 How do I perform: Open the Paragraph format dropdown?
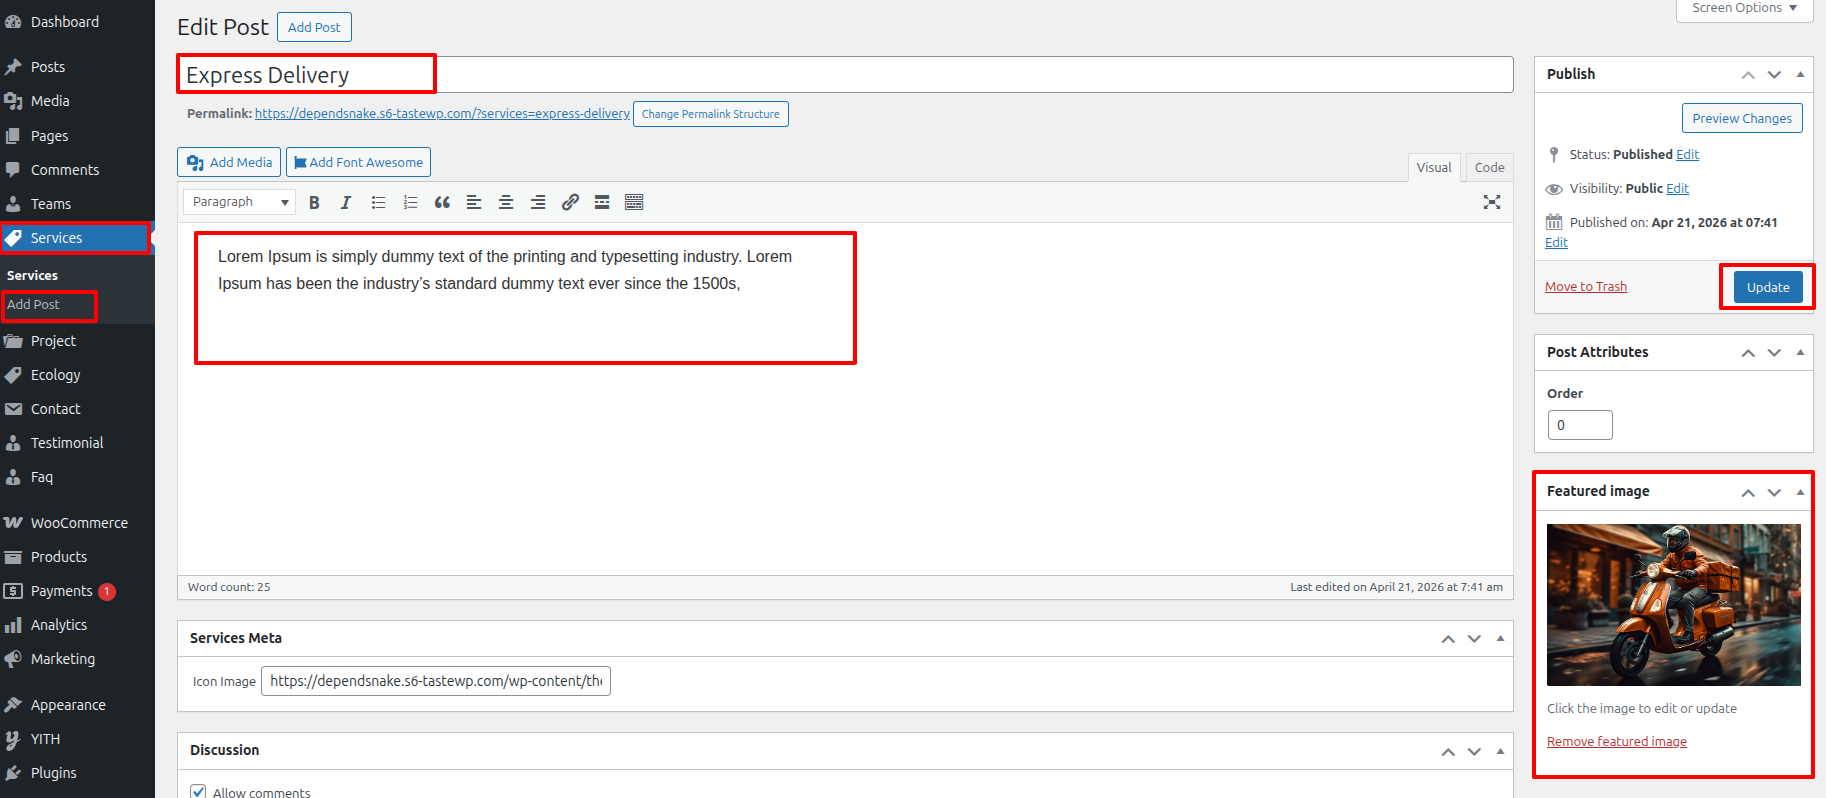pos(239,202)
